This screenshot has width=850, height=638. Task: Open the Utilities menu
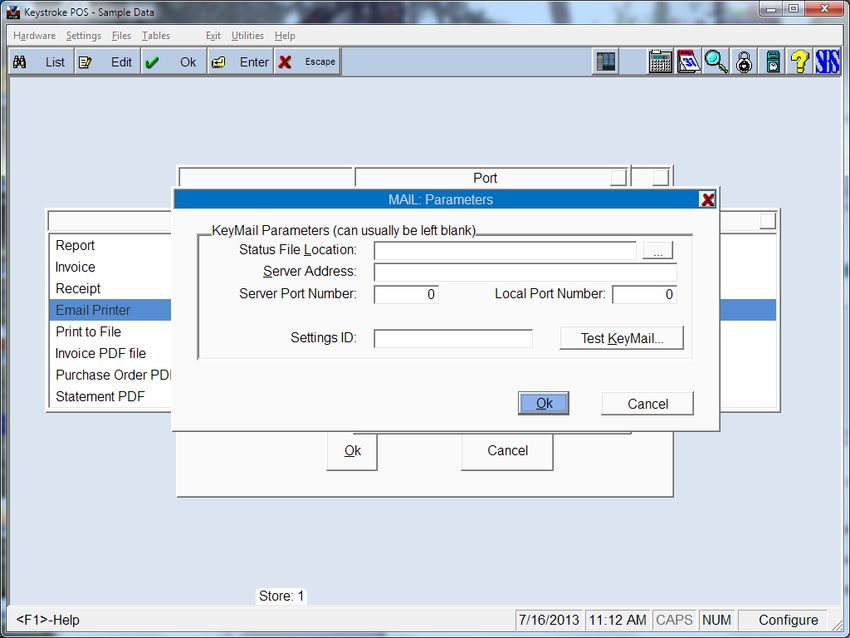point(248,36)
